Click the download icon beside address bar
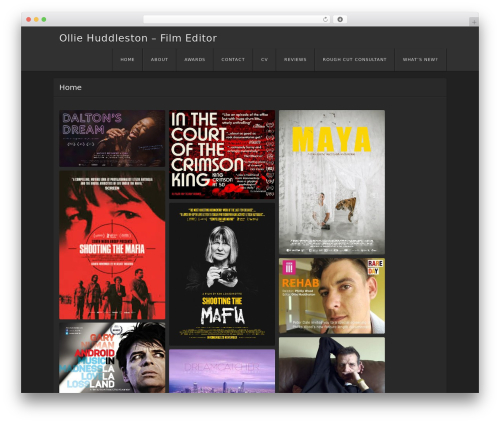500x423 pixels. point(340,19)
